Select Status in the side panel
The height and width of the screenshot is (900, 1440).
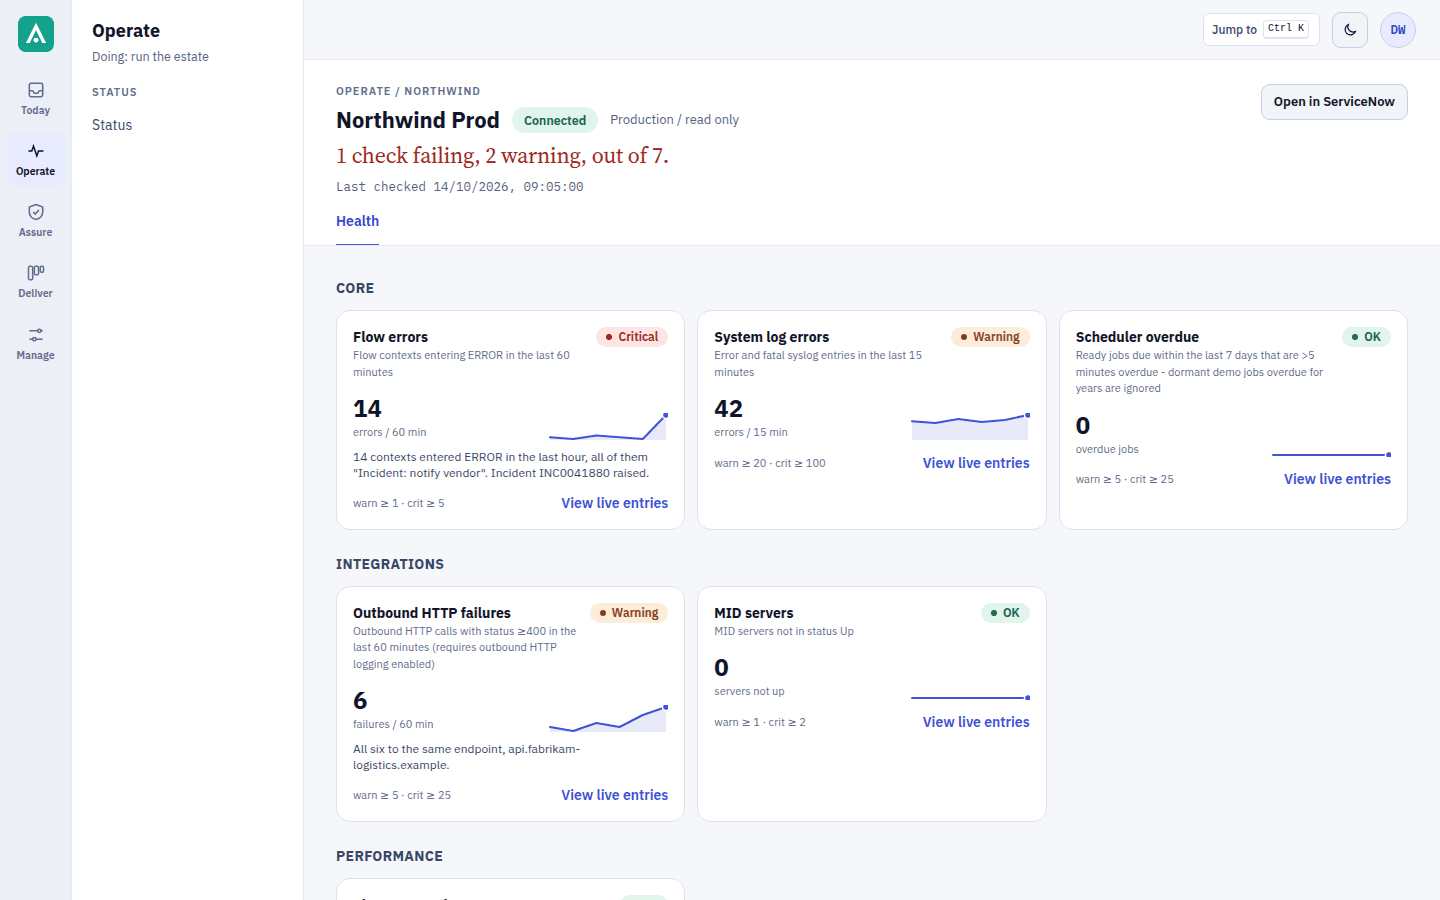(112, 125)
